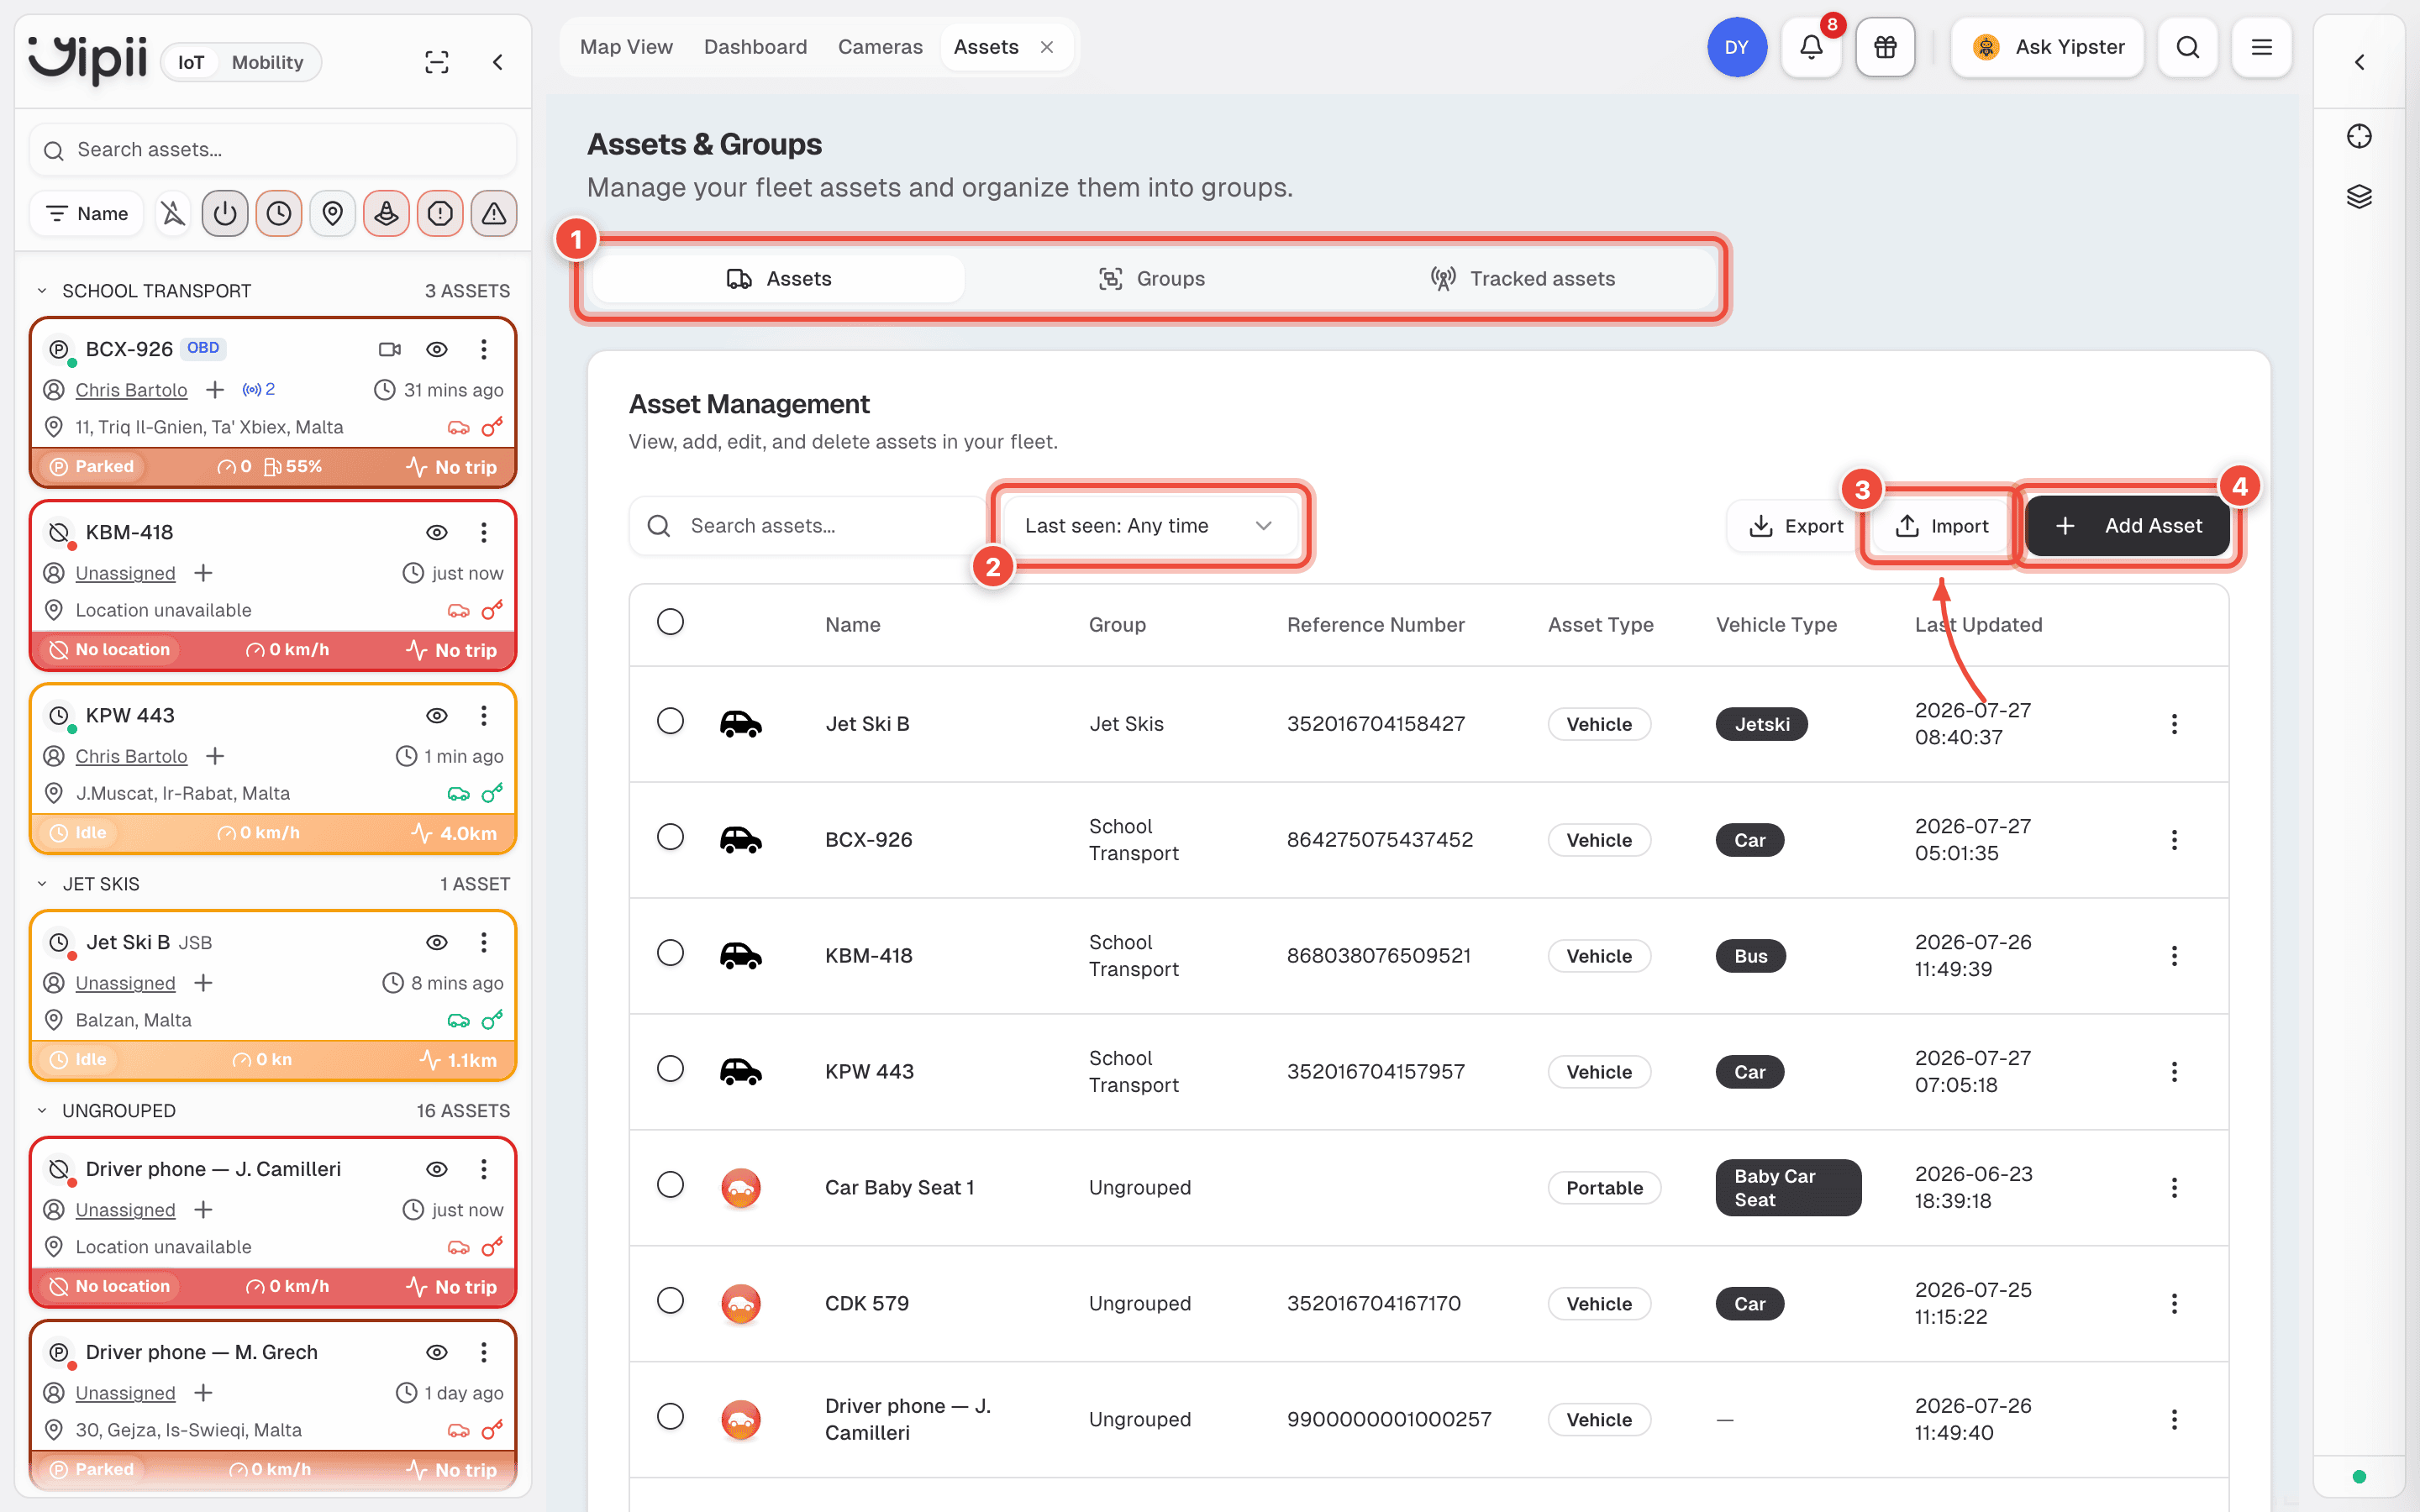This screenshot has height=1512, width=2420.
Task: Collapse the UNGROUPED group
Action: (x=42, y=1111)
